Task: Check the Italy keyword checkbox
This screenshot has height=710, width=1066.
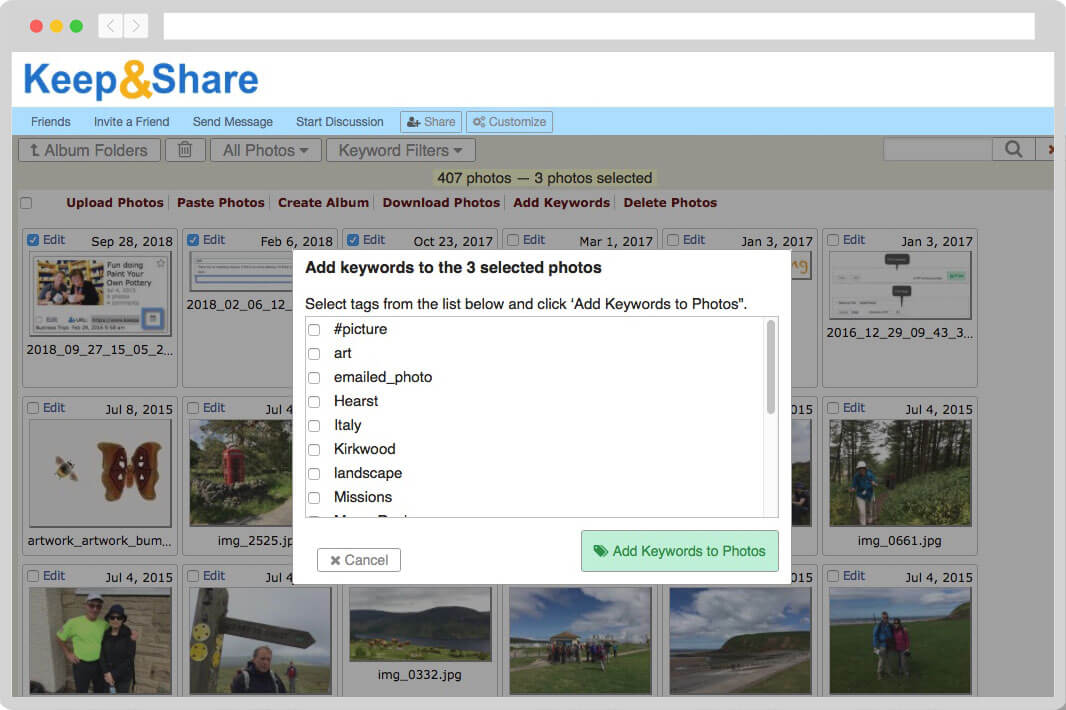Action: coord(314,425)
